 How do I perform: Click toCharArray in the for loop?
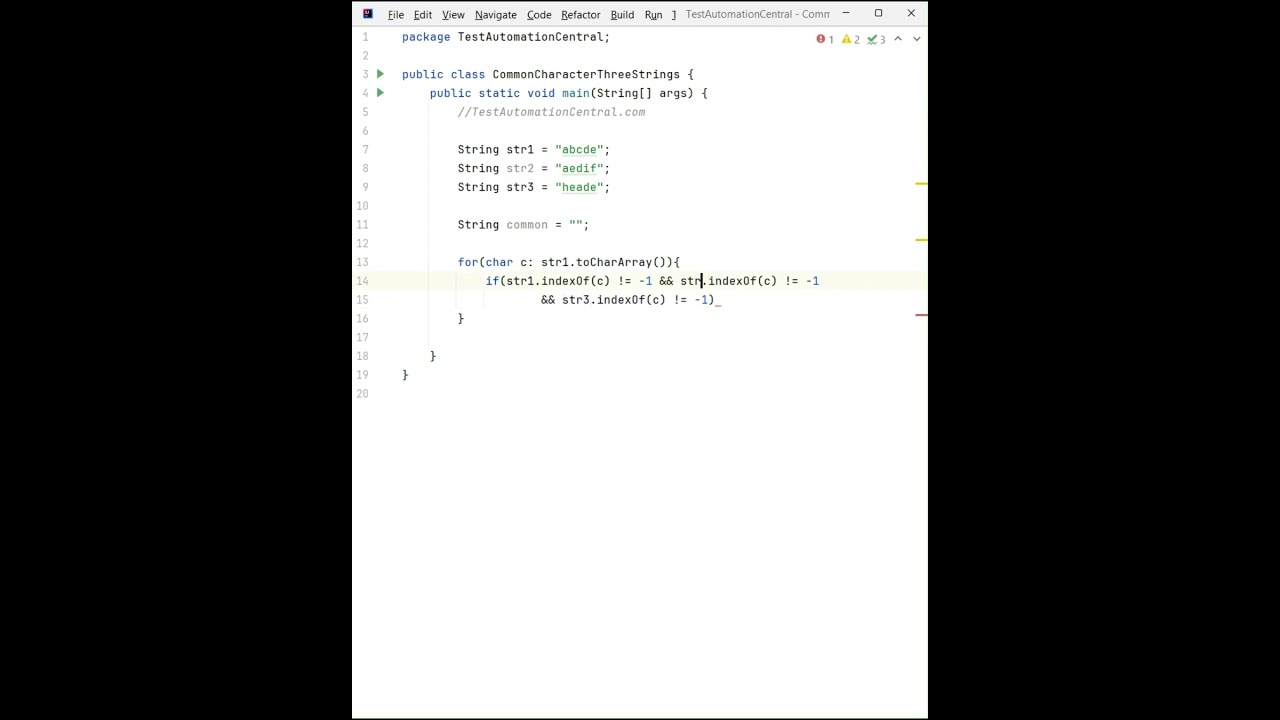[613, 263]
